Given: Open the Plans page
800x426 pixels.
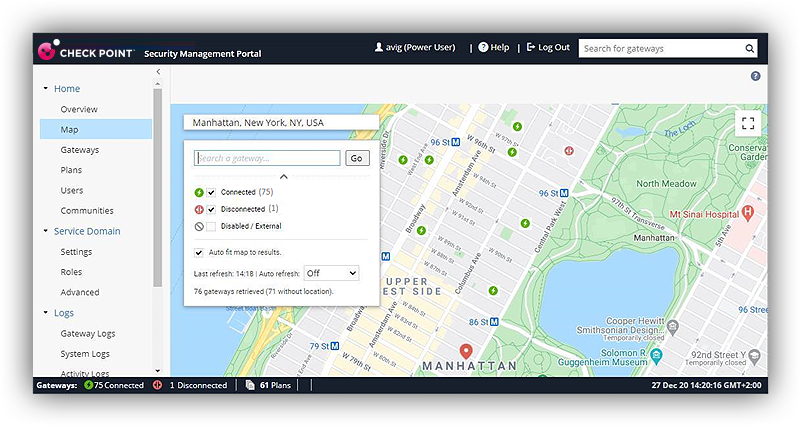Looking at the screenshot, I should [x=71, y=170].
